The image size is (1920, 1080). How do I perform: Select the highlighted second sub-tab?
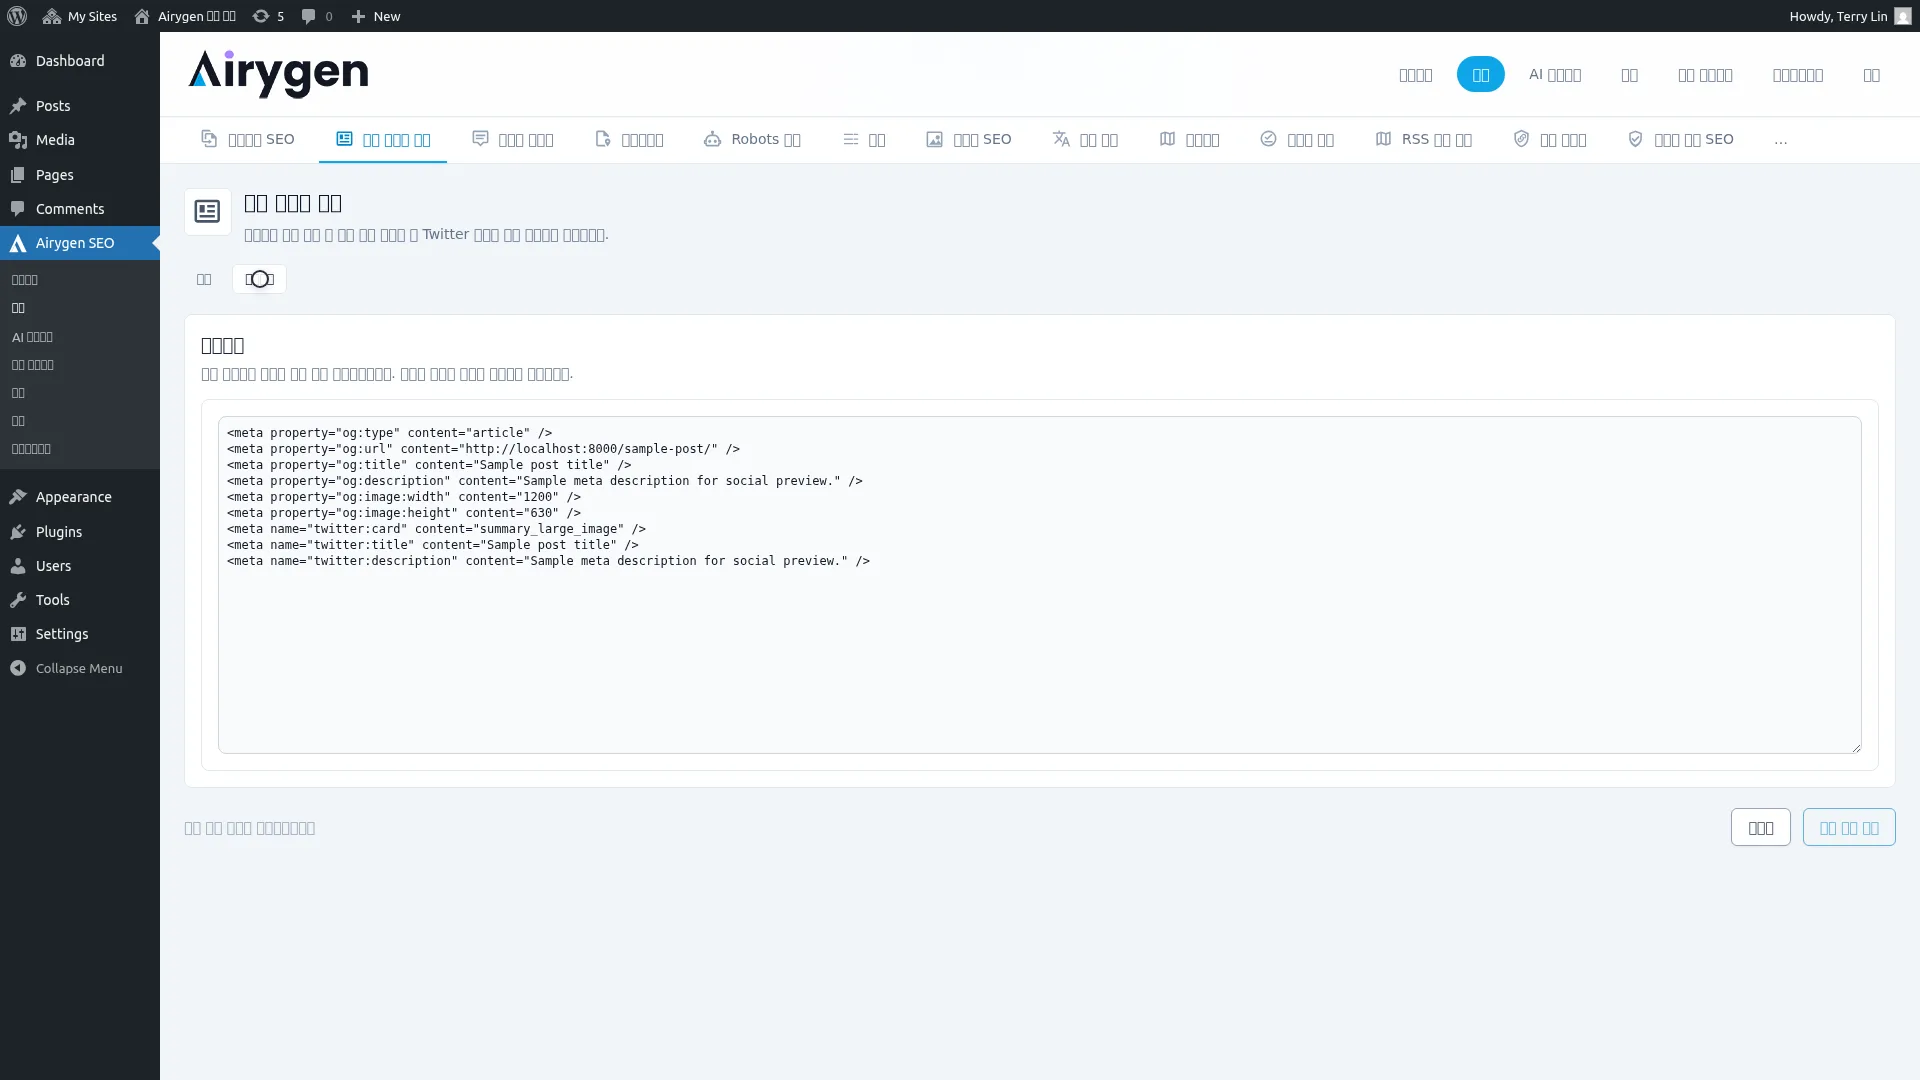(x=259, y=279)
